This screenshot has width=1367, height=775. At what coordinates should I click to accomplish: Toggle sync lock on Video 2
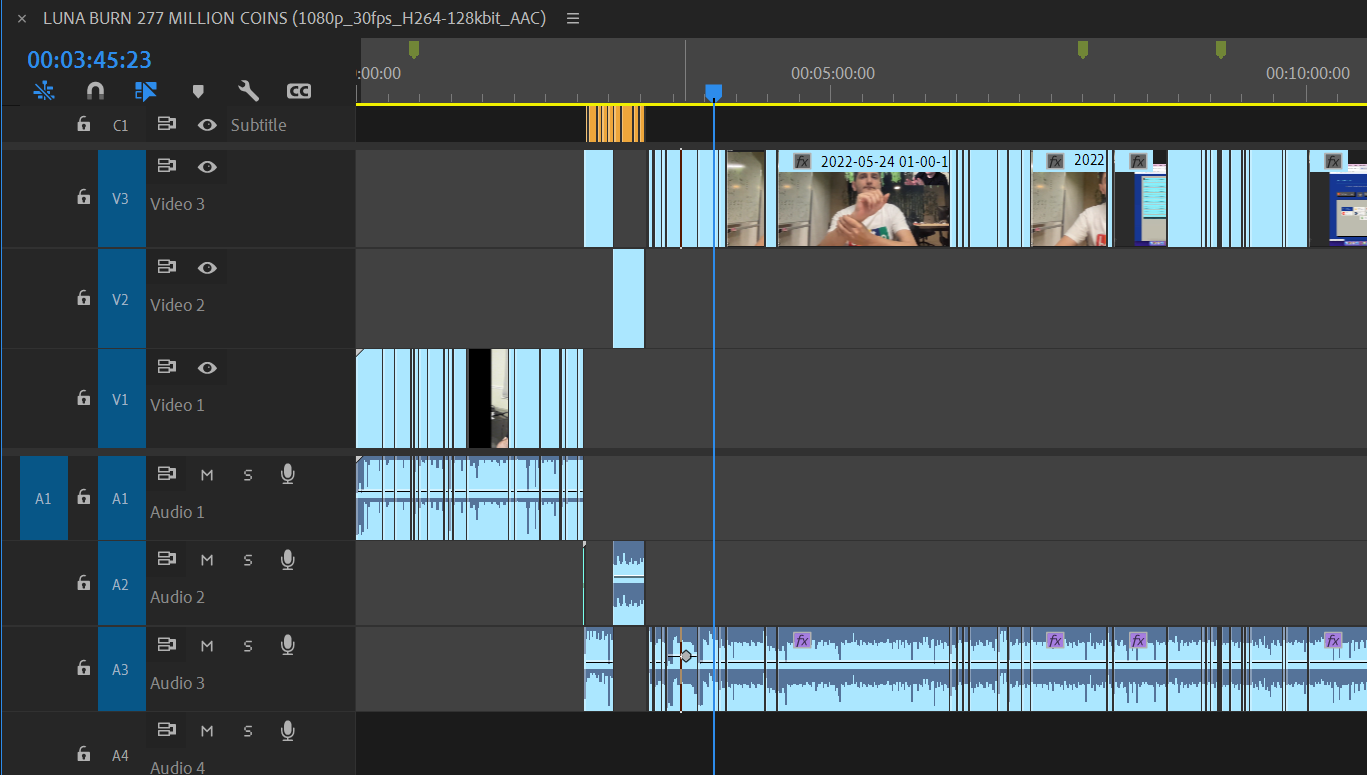[167, 268]
